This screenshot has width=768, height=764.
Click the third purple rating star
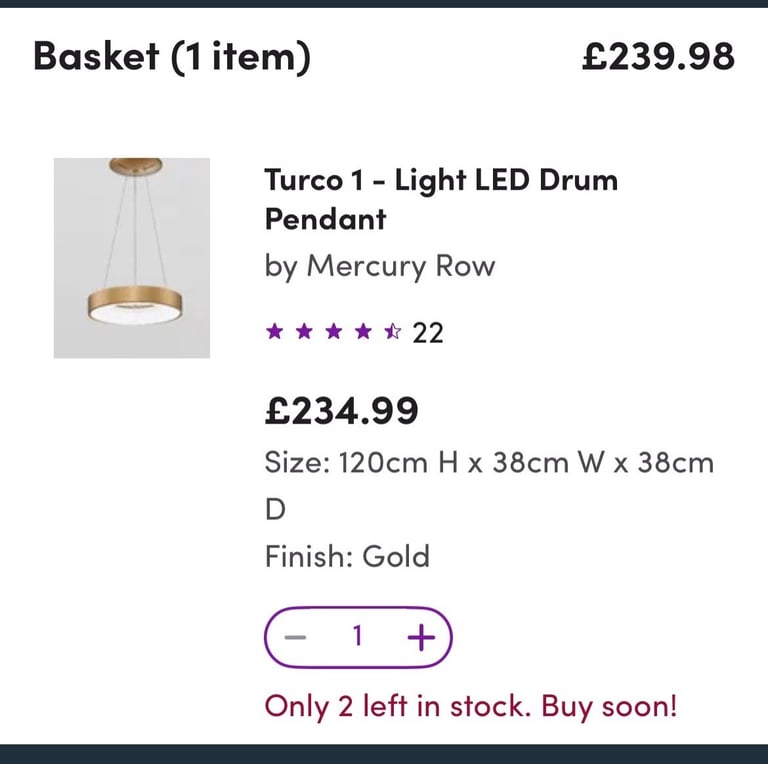point(334,332)
